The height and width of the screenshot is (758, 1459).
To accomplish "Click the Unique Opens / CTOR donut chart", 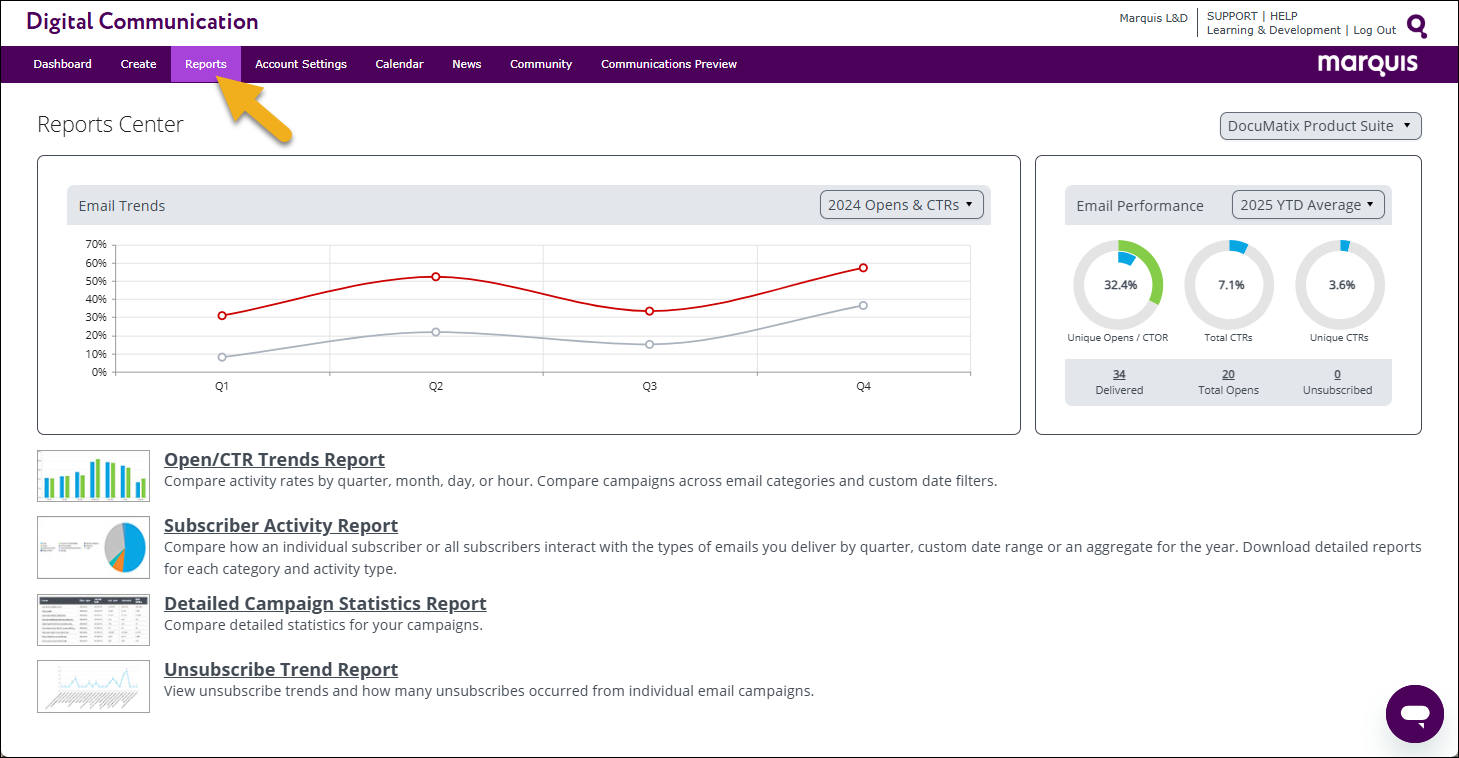I will click(1118, 285).
